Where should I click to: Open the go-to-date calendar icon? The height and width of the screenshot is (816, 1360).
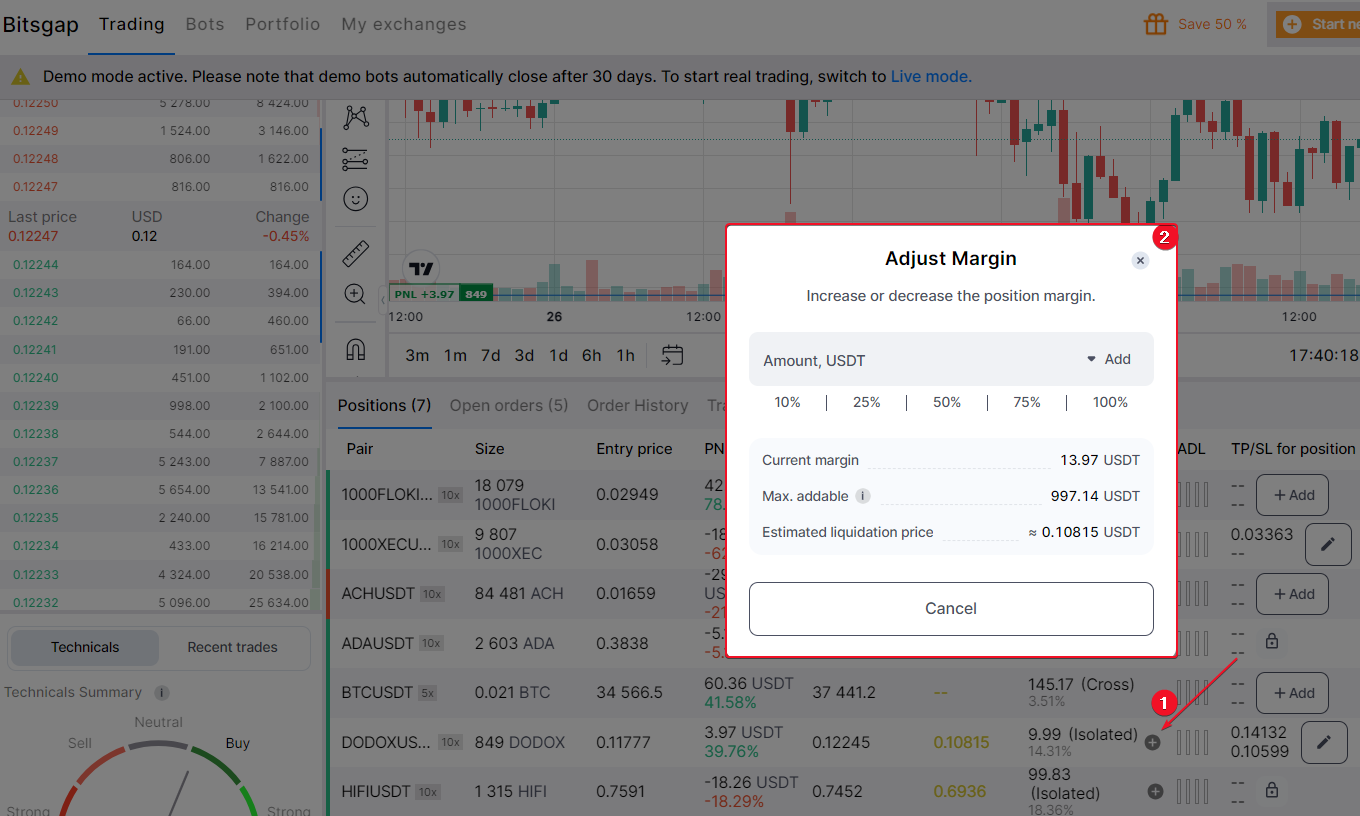tap(672, 355)
